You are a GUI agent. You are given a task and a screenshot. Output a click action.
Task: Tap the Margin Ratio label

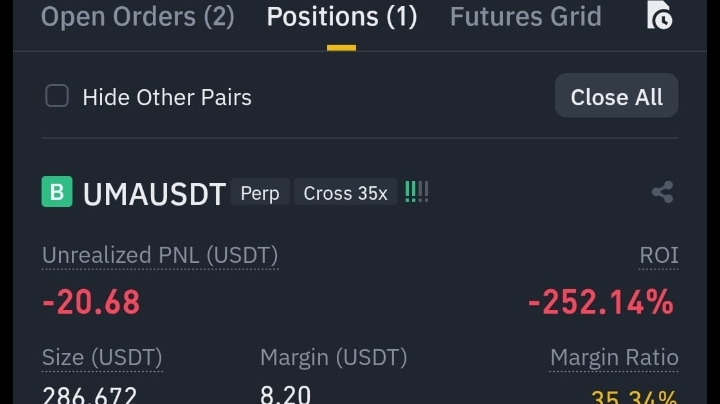(614, 358)
